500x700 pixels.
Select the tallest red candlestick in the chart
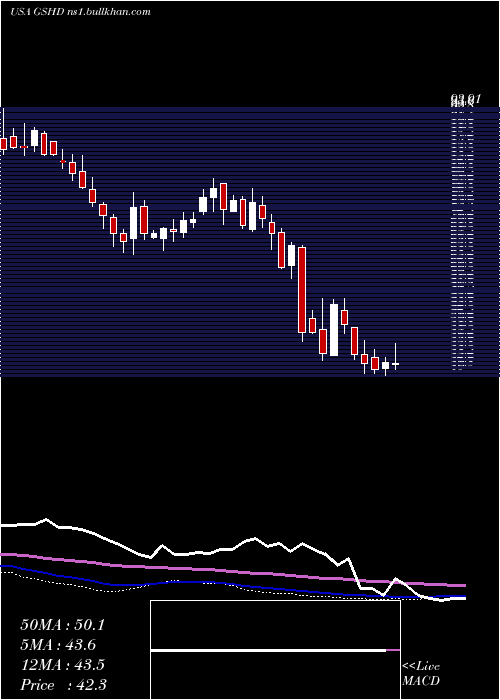(302, 290)
